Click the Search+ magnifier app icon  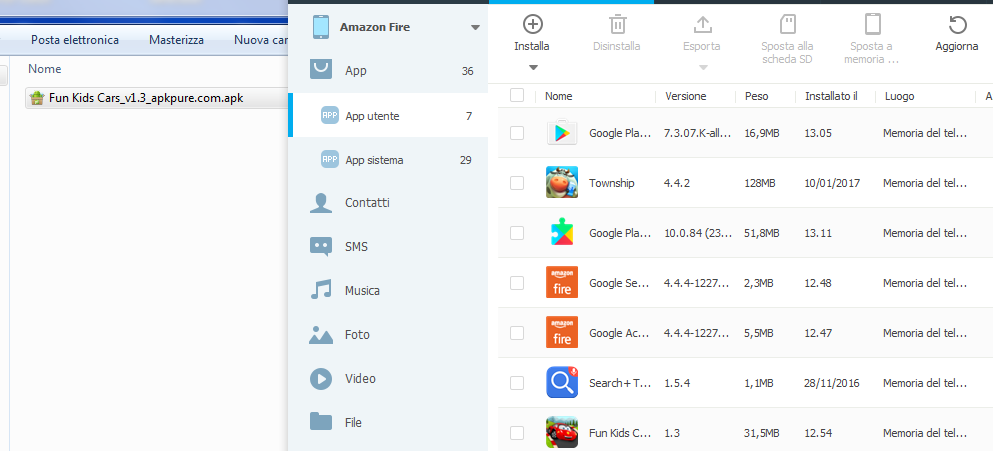pos(562,382)
